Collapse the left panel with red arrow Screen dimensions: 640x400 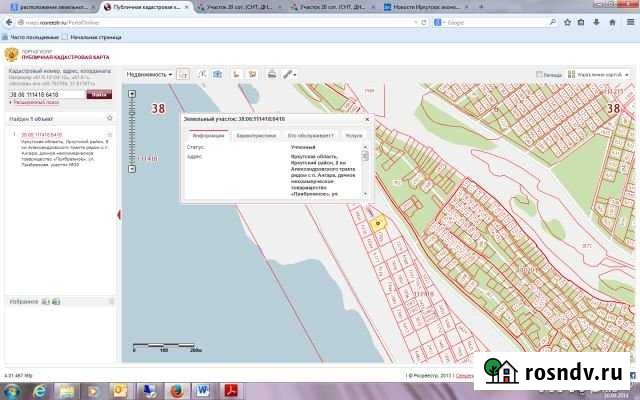click(119, 213)
